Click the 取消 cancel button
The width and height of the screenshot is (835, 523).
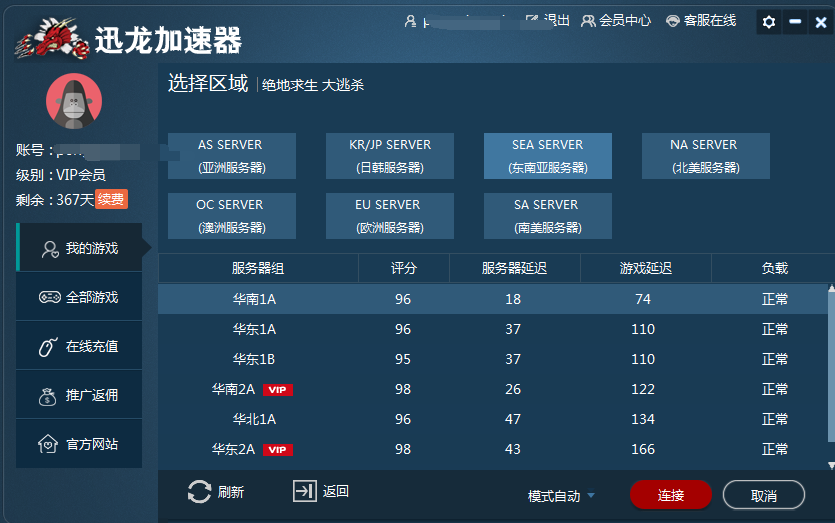click(764, 495)
